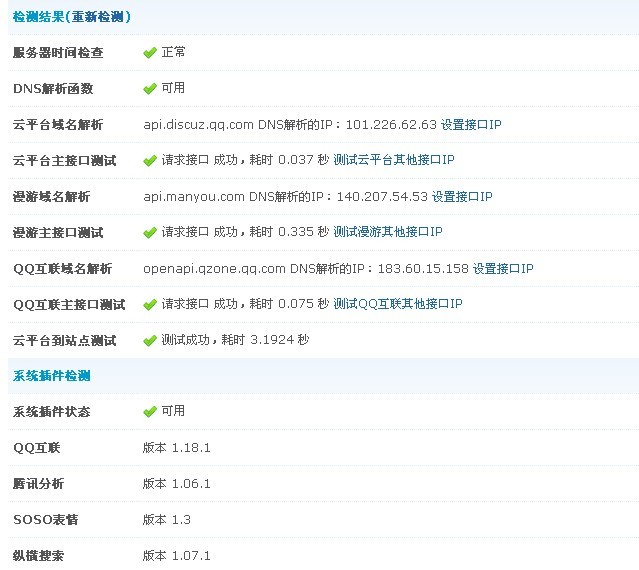Screen dimensions: 639x570
Task: Select the 云平台到站点测试 label
Action: pyautogui.click(x=64, y=341)
